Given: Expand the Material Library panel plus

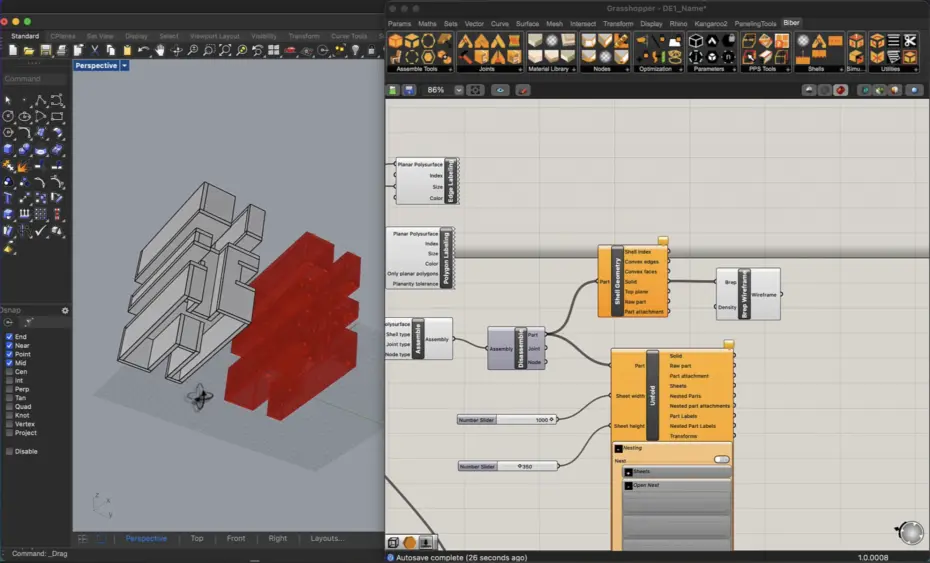Looking at the screenshot, I should coord(574,69).
